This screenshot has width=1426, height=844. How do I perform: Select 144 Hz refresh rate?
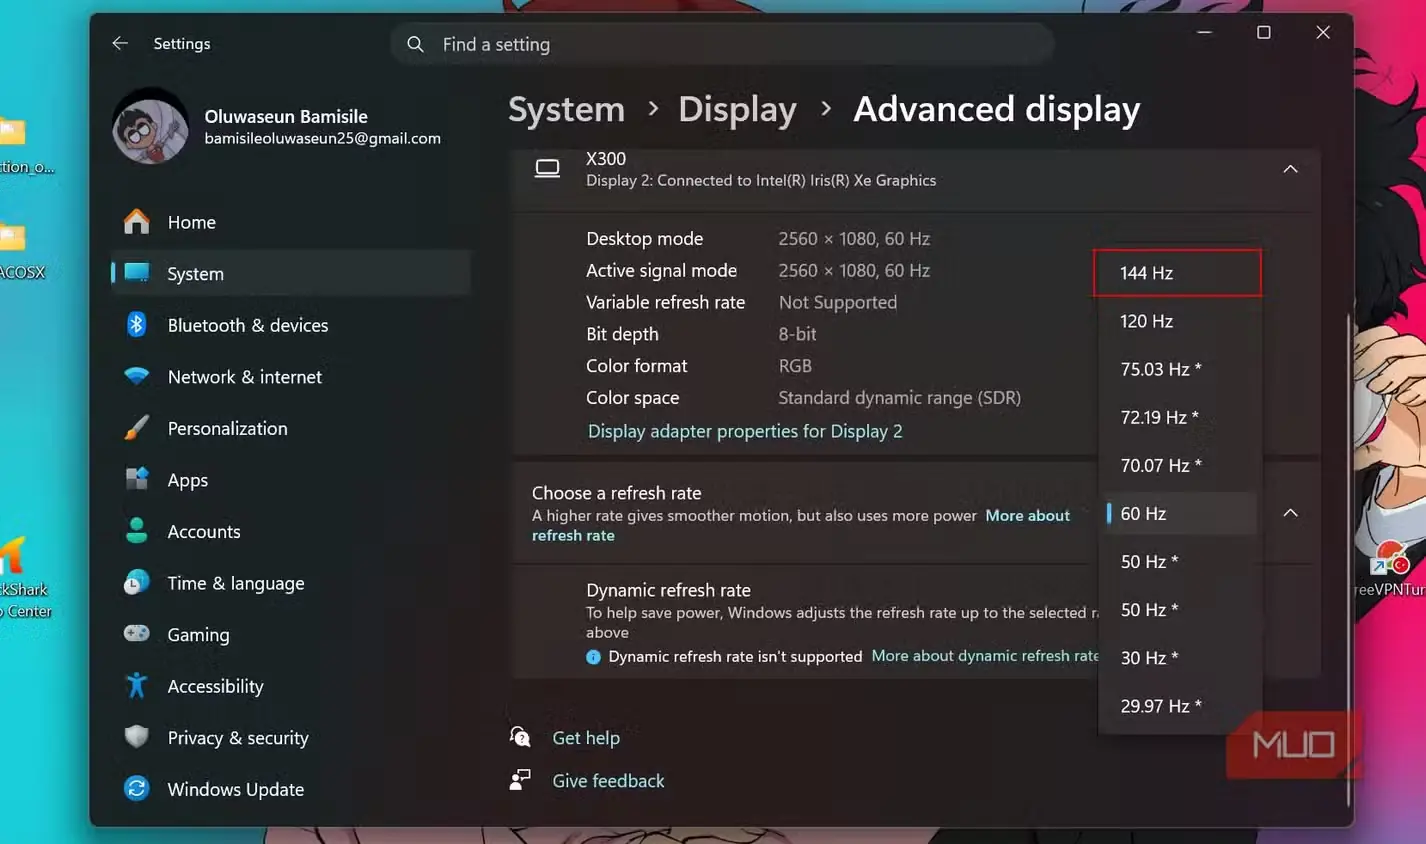(1178, 273)
